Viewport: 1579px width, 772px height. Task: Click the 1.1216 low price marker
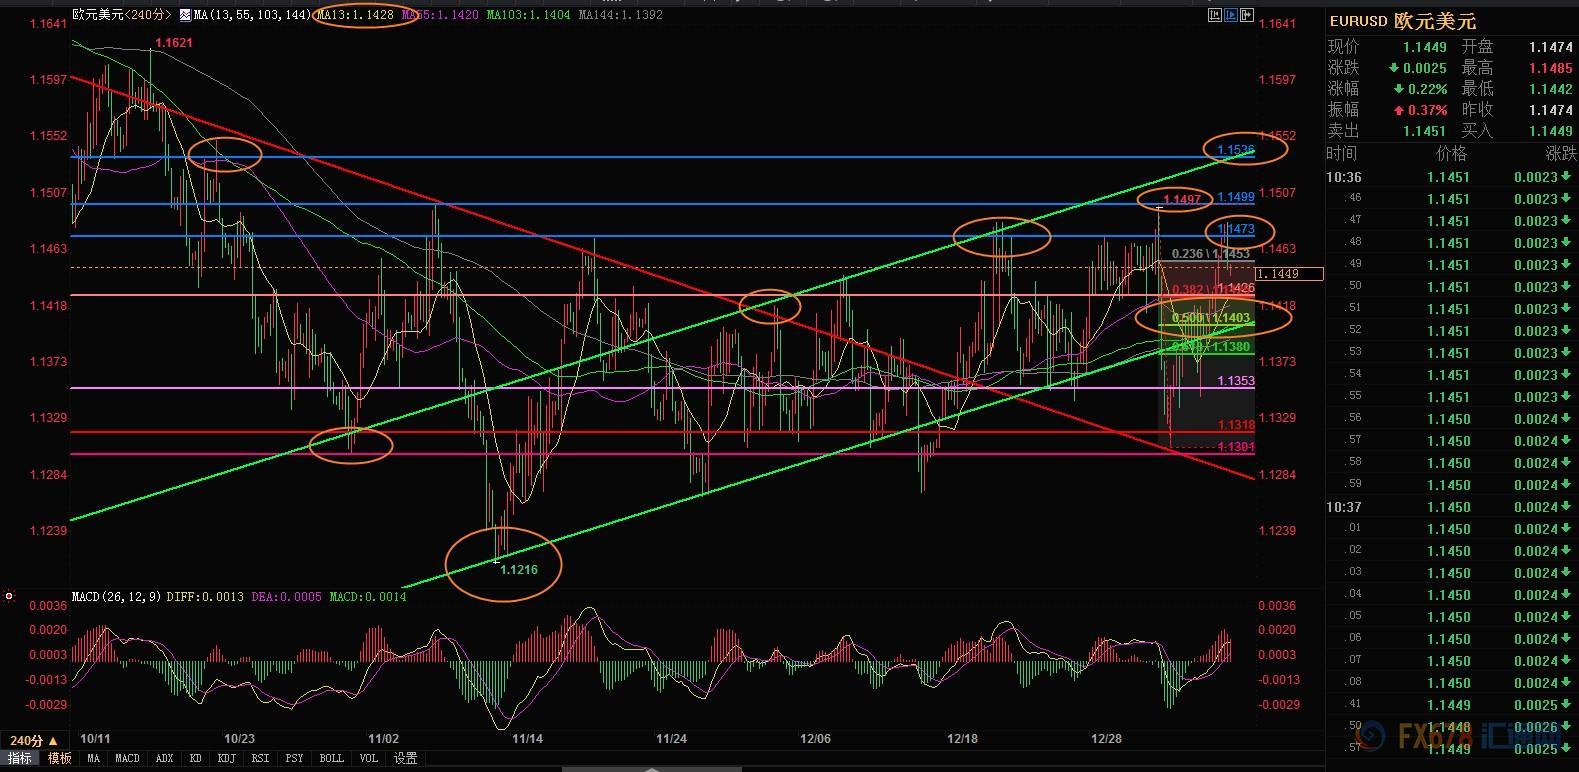(x=518, y=570)
